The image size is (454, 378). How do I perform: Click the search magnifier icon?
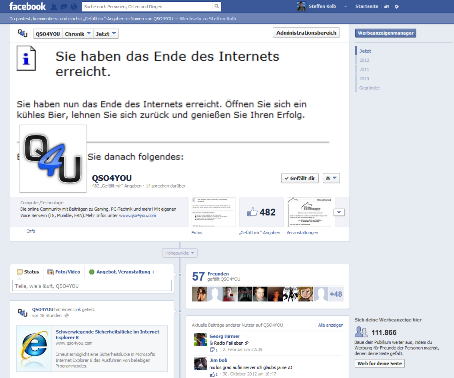pos(216,6)
